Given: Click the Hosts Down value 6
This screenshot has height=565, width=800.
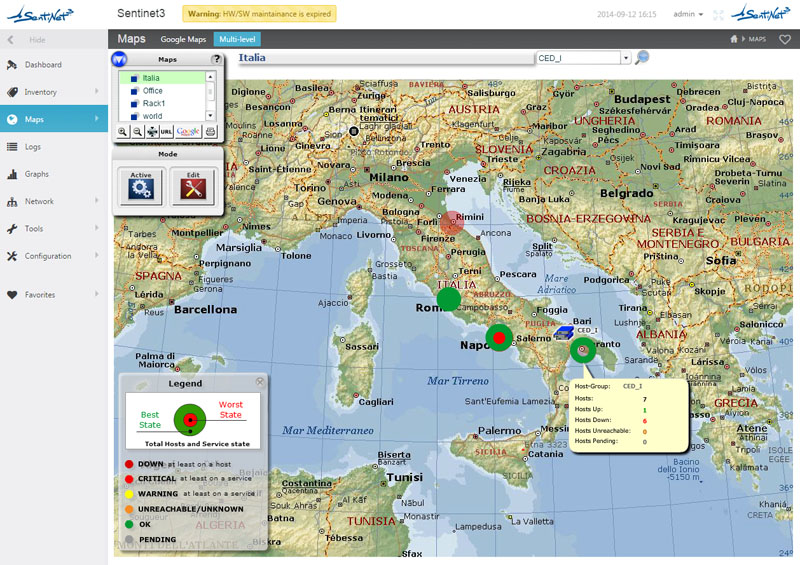Looking at the screenshot, I should pos(644,421).
